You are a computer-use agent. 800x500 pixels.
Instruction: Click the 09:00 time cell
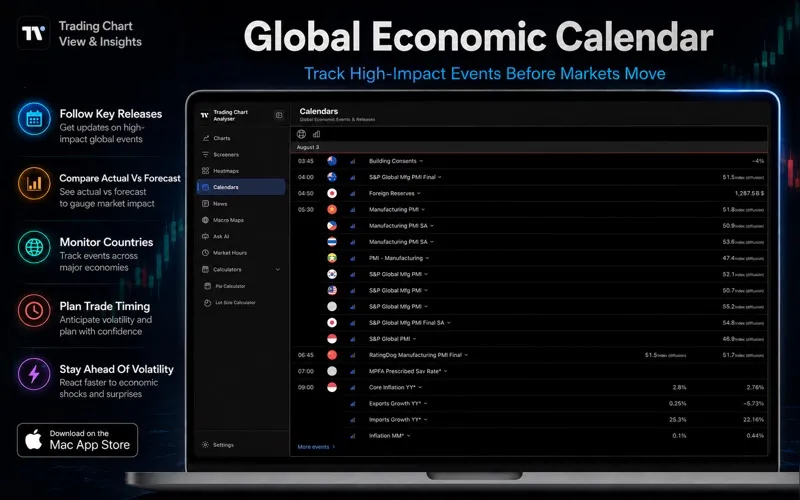(x=306, y=387)
